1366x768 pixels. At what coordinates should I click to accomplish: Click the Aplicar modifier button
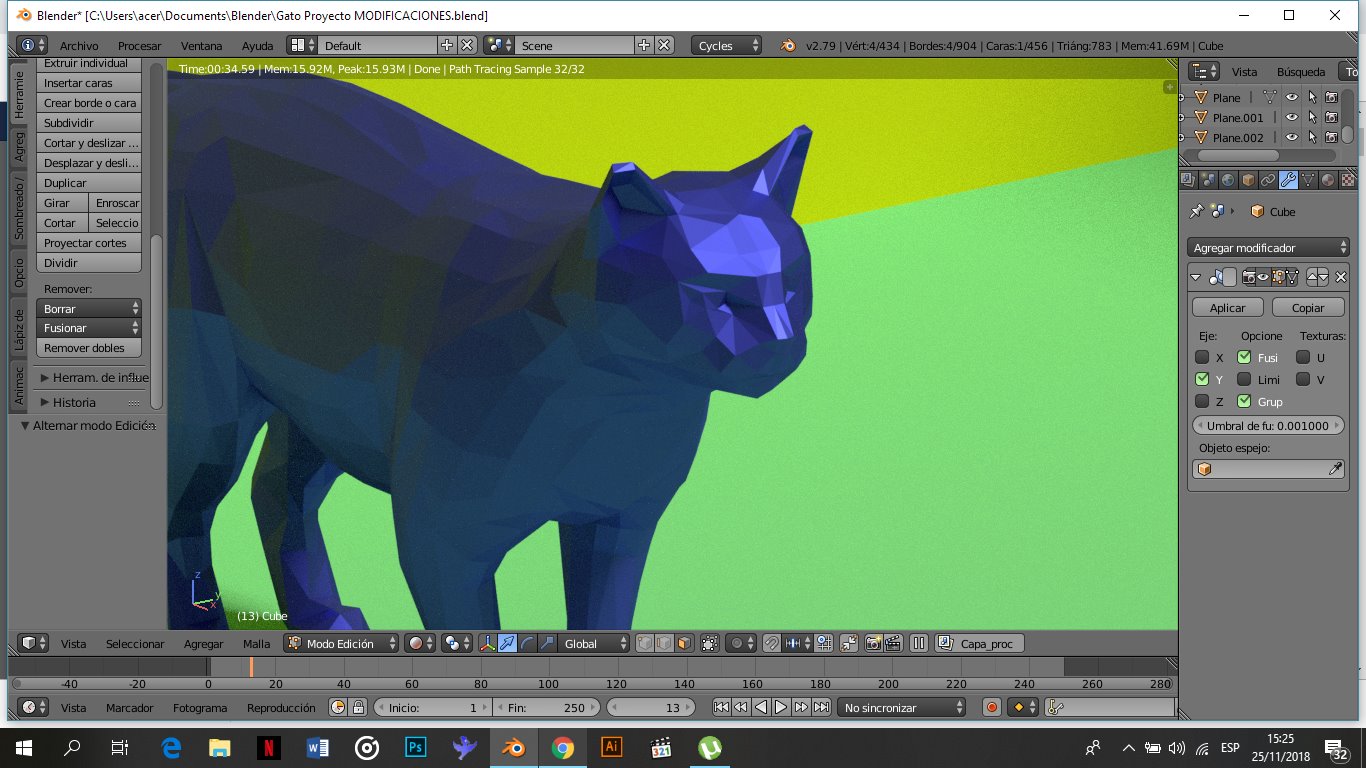[x=1227, y=308]
